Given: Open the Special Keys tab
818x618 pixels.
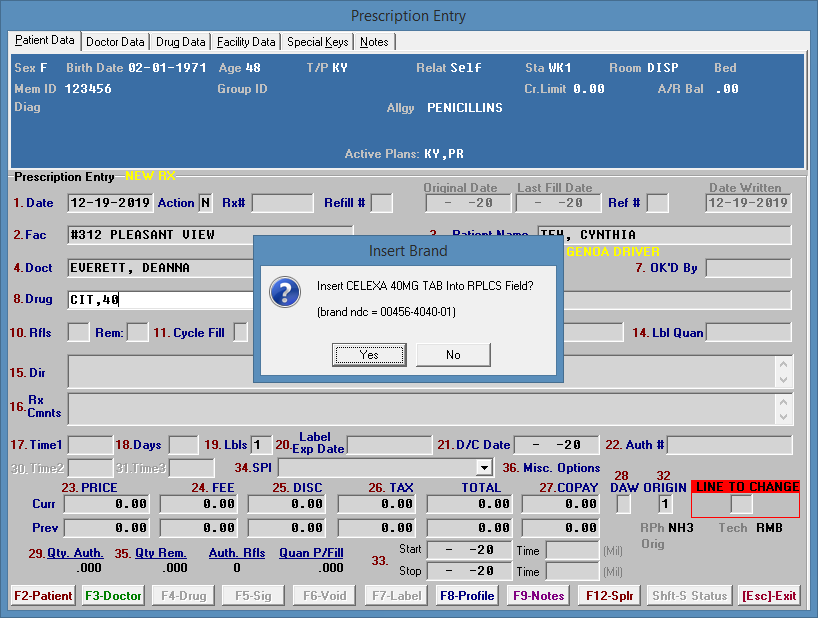Looking at the screenshot, I should coord(318,42).
